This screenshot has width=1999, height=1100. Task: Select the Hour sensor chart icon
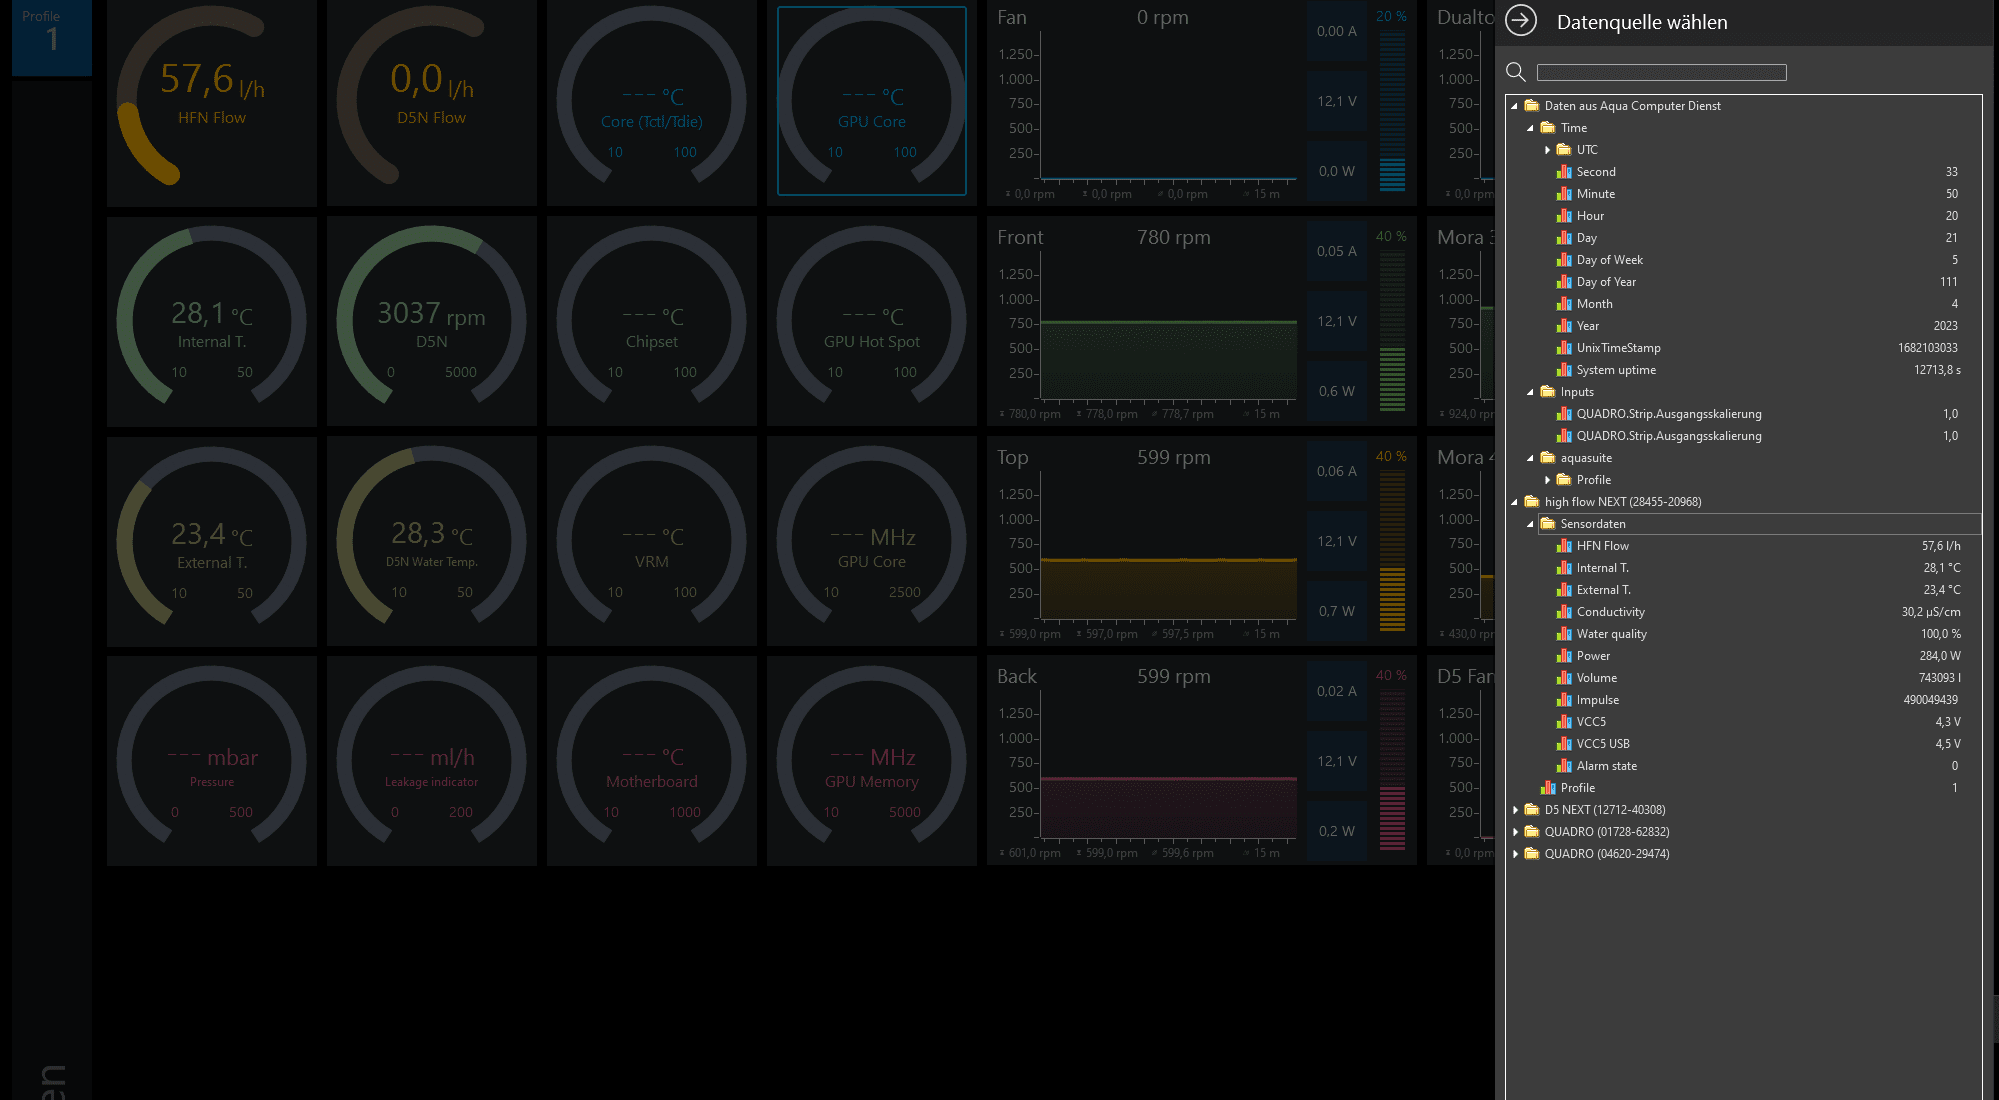pyautogui.click(x=1564, y=216)
